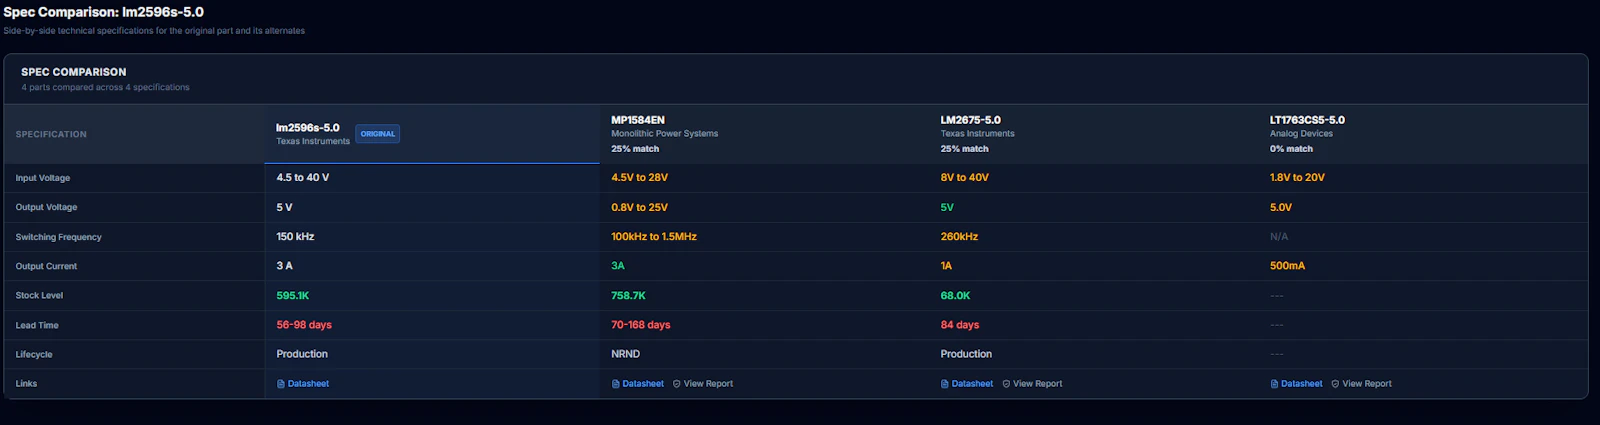Viewport: 1600px width, 425px height.
Task: Open the LM2675-5.0 Datasheet link
Action: 967,384
